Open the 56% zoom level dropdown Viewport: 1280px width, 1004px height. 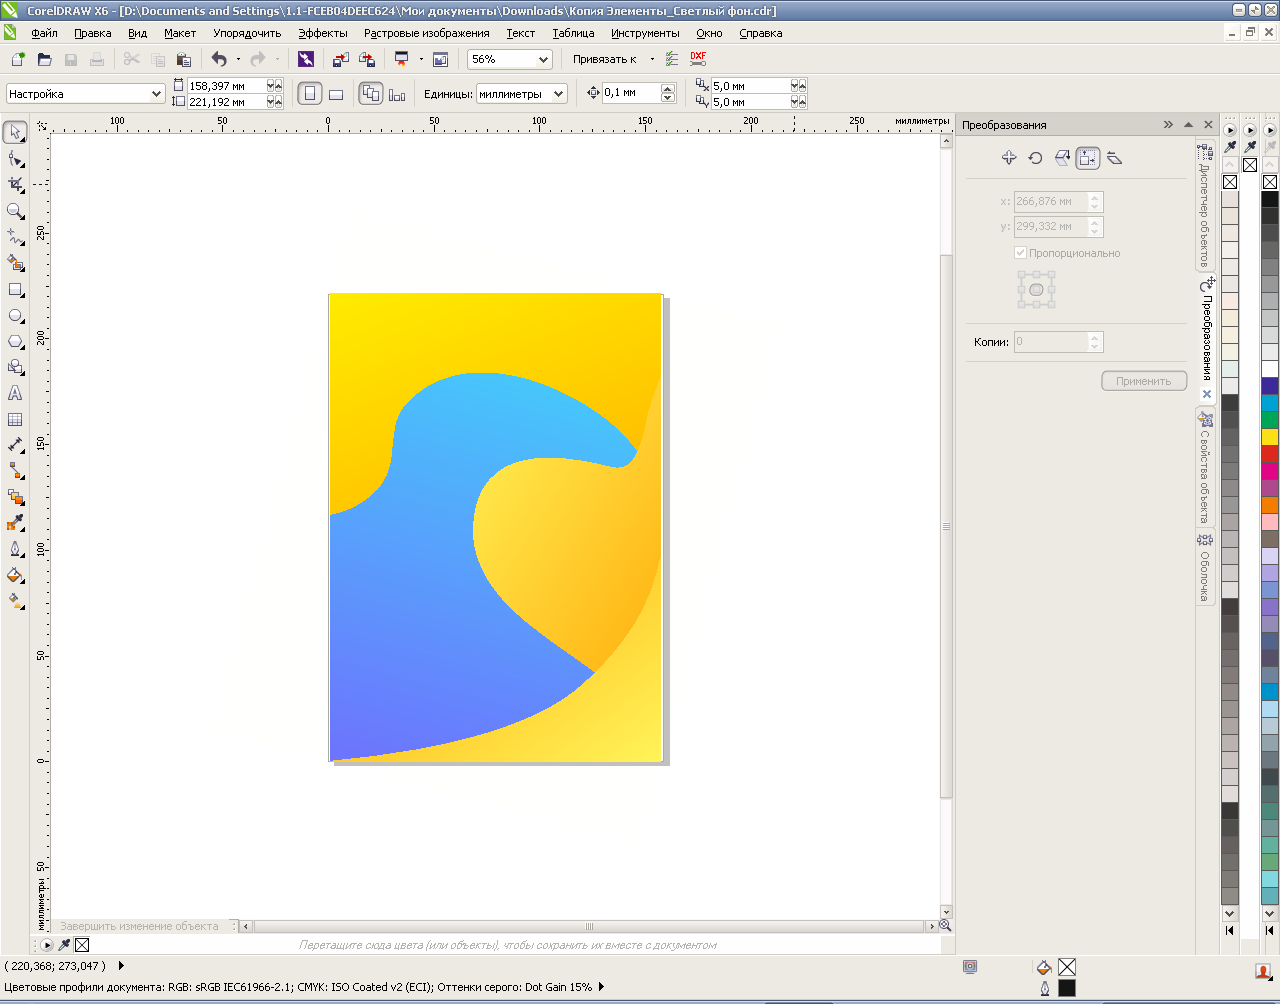pyautogui.click(x=543, y=60)
